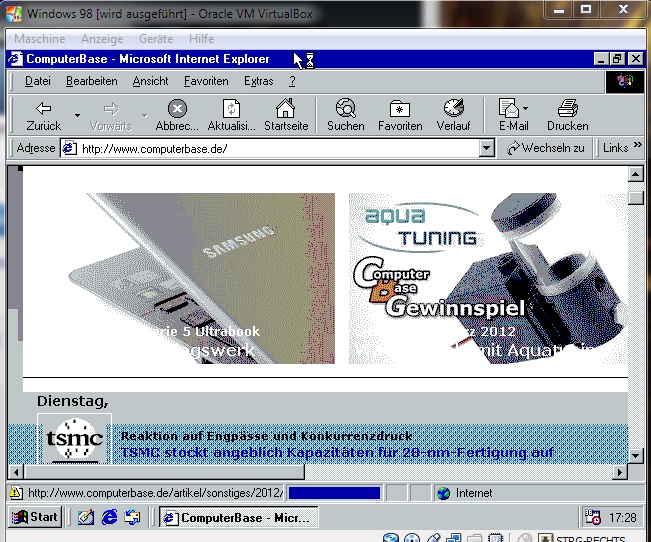Click the vertical scrollbar down arrow
Image resolution: width=651 pixels, height=542 pixels.
coord(636,455)
